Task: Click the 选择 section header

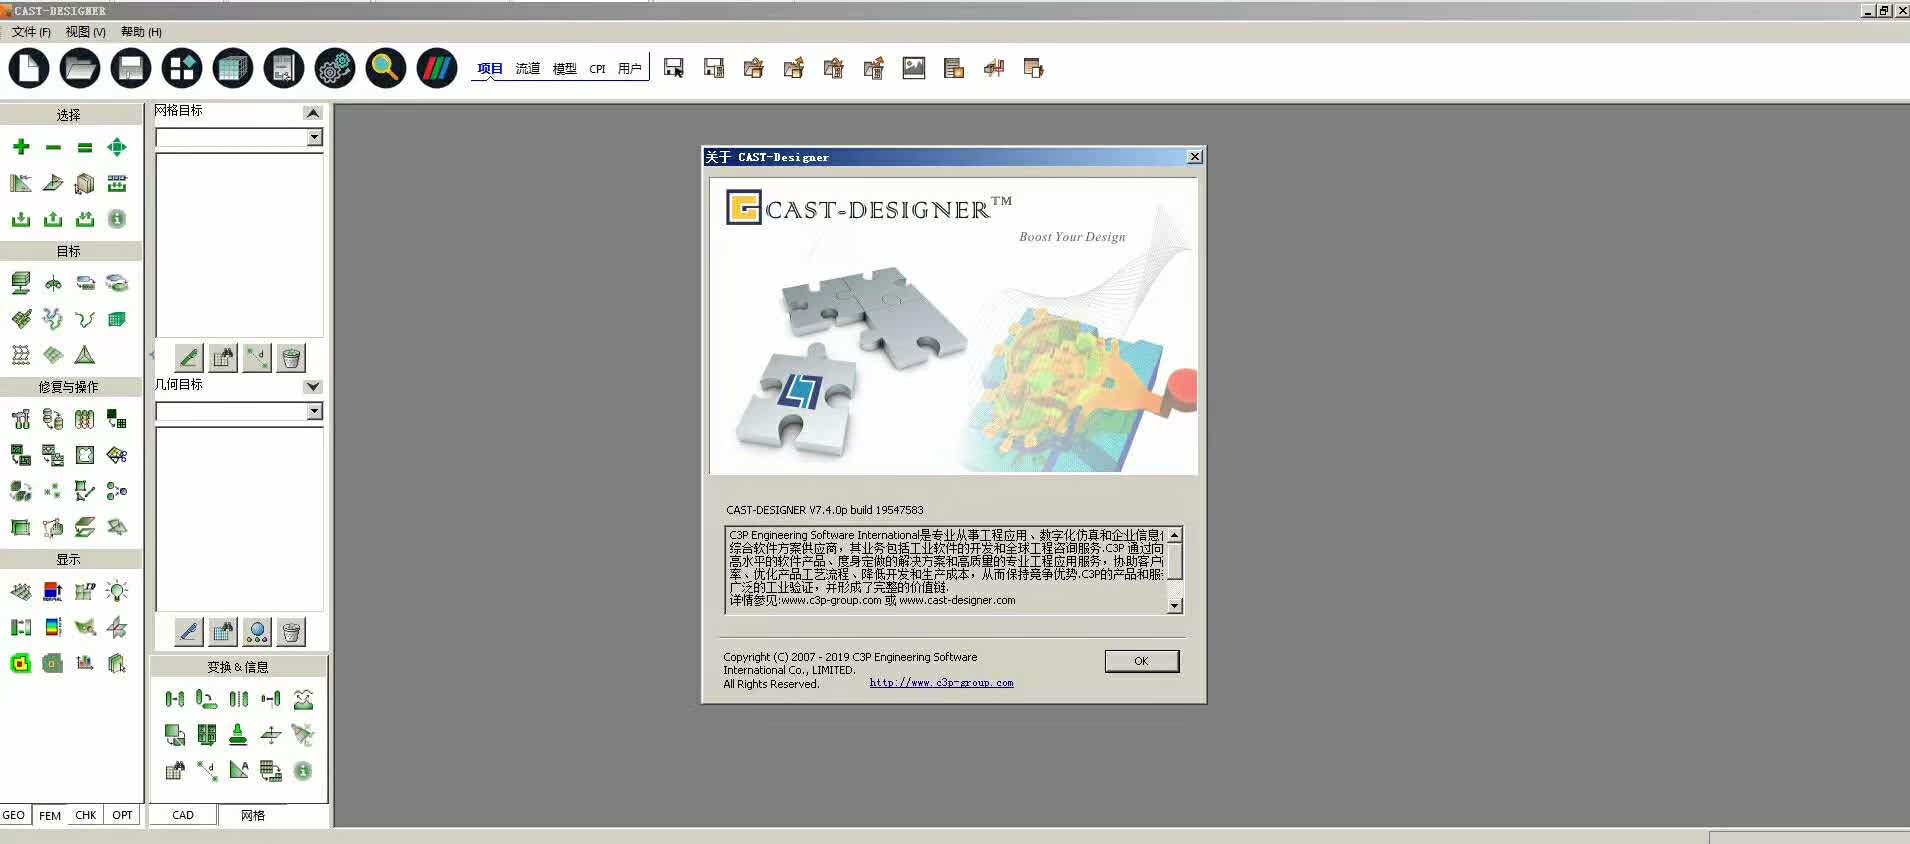Action: coord(69,115)
